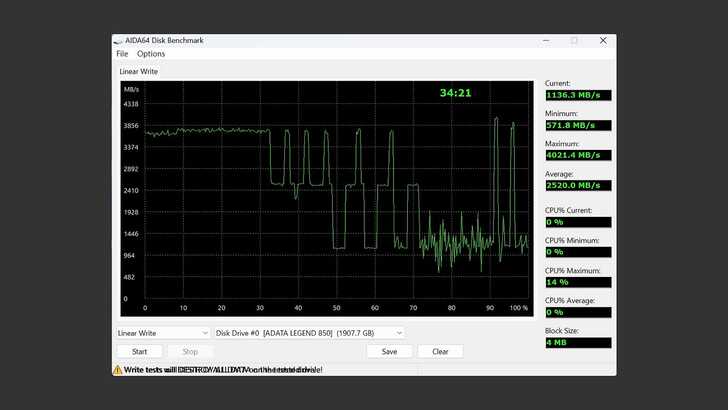This screenshot has height=410, width=728.
Task: Click the 34:21 elapsed timer on graph
Action: coord(455,93)
